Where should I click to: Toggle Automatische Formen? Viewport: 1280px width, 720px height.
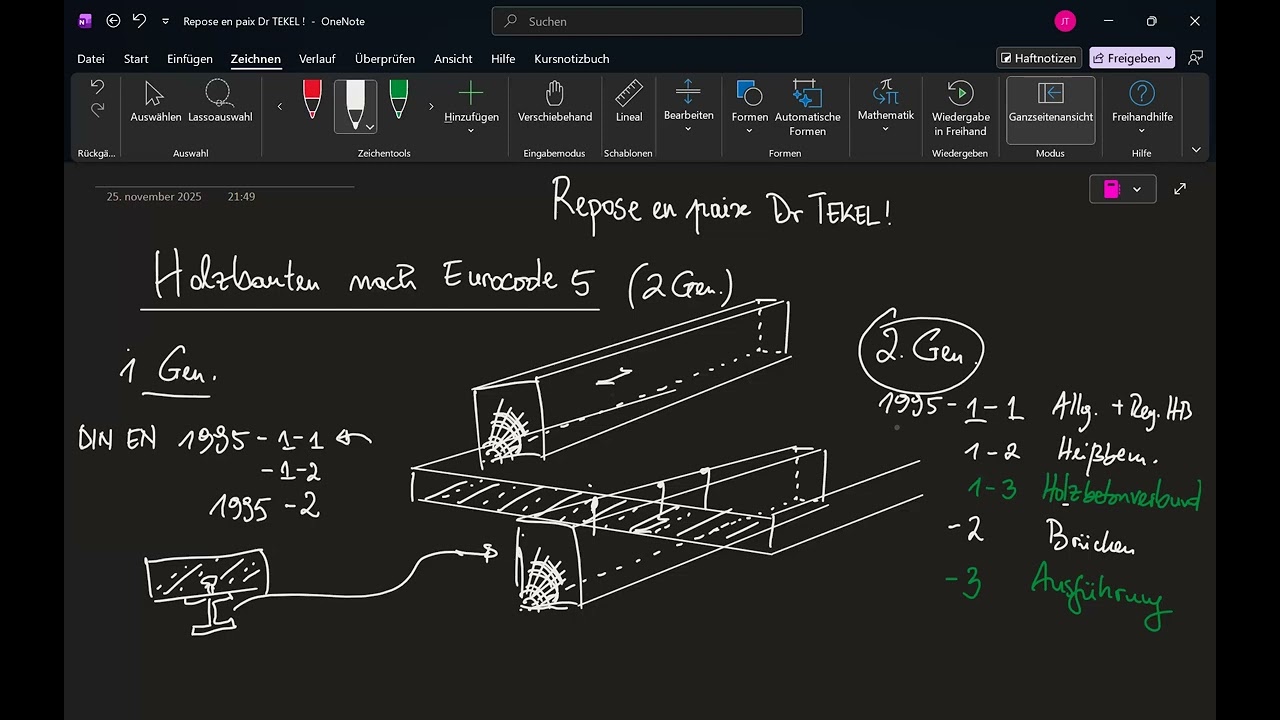tap(807, 108)
